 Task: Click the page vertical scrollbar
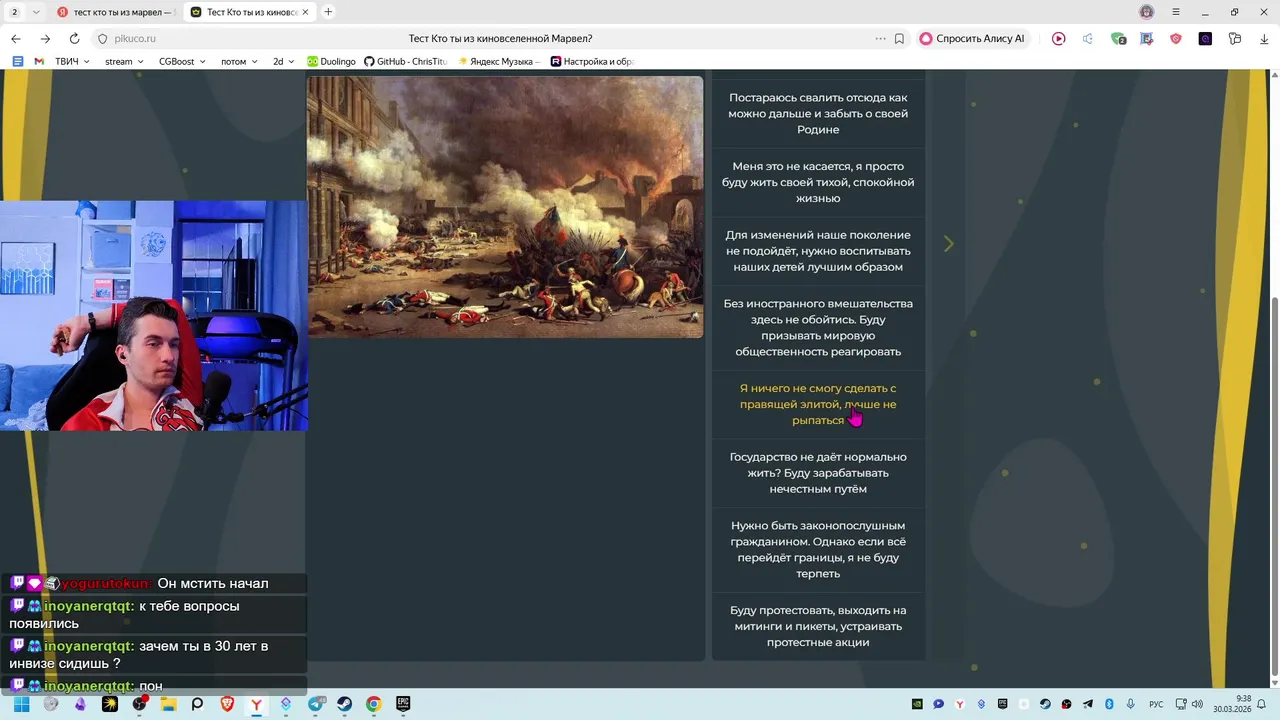pos(1273,486)
